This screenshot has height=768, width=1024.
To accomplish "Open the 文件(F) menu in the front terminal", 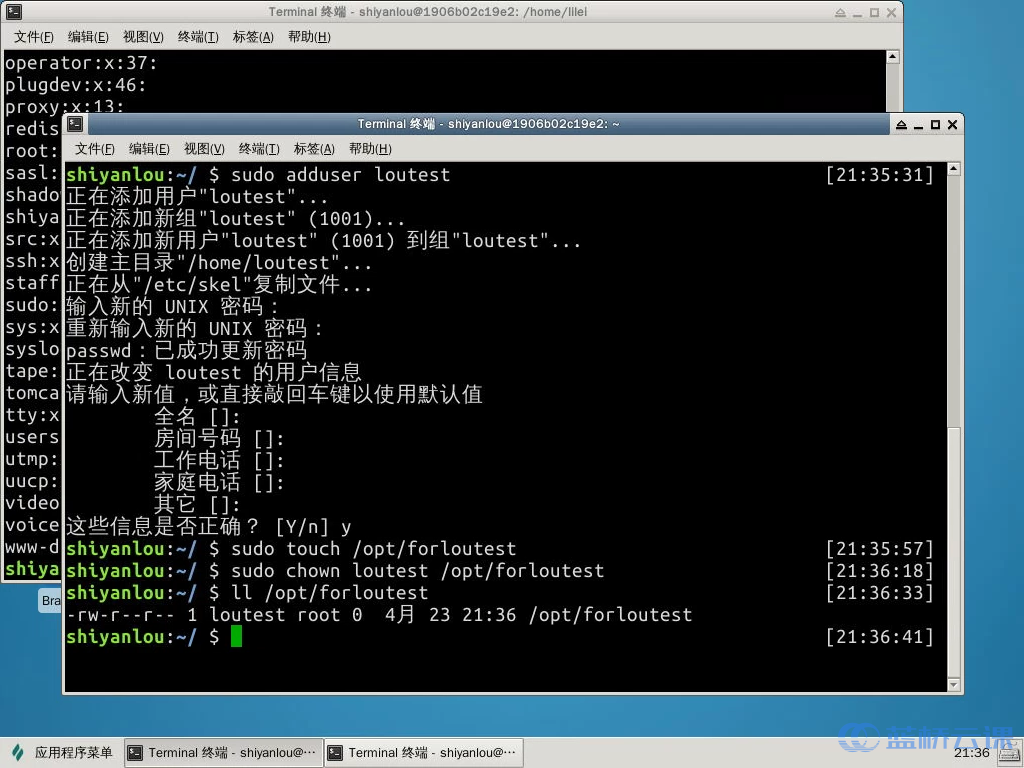I will tap(95, 149).
